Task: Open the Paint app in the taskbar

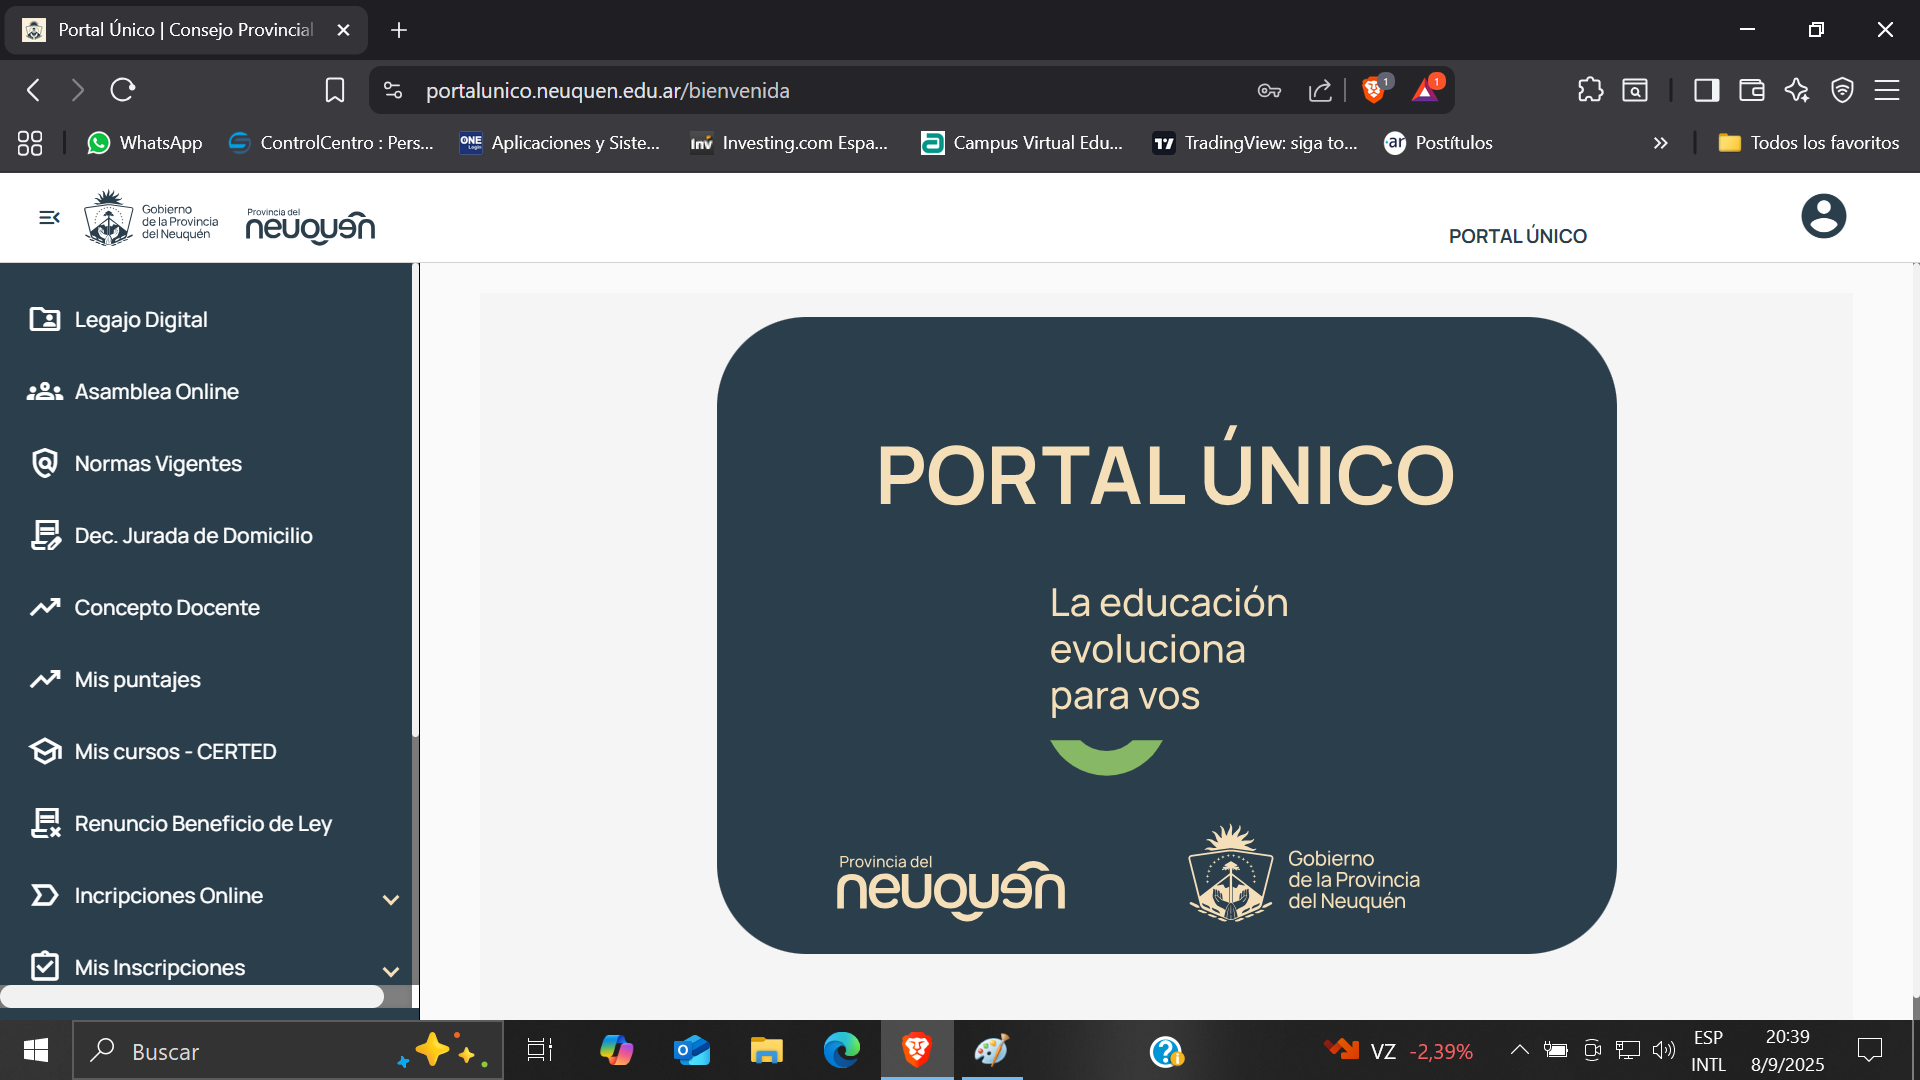Action: click(991, 1051)
